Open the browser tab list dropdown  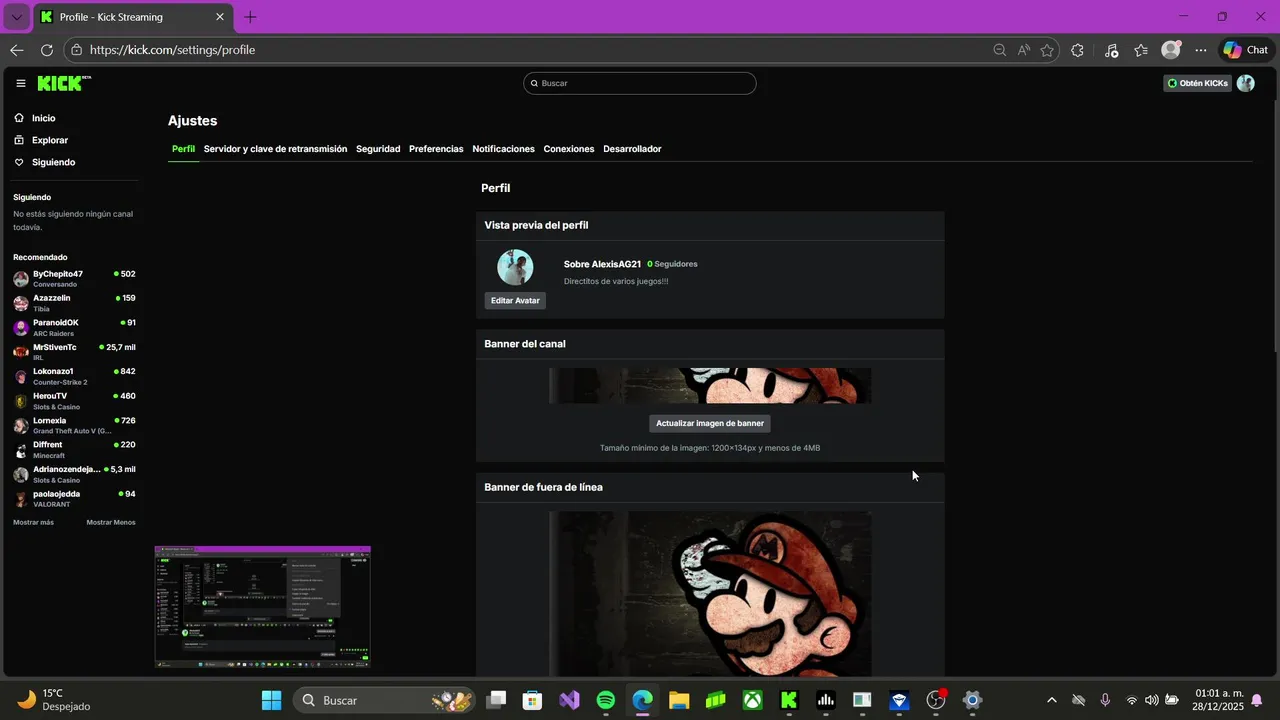click(x=16, y=17)
